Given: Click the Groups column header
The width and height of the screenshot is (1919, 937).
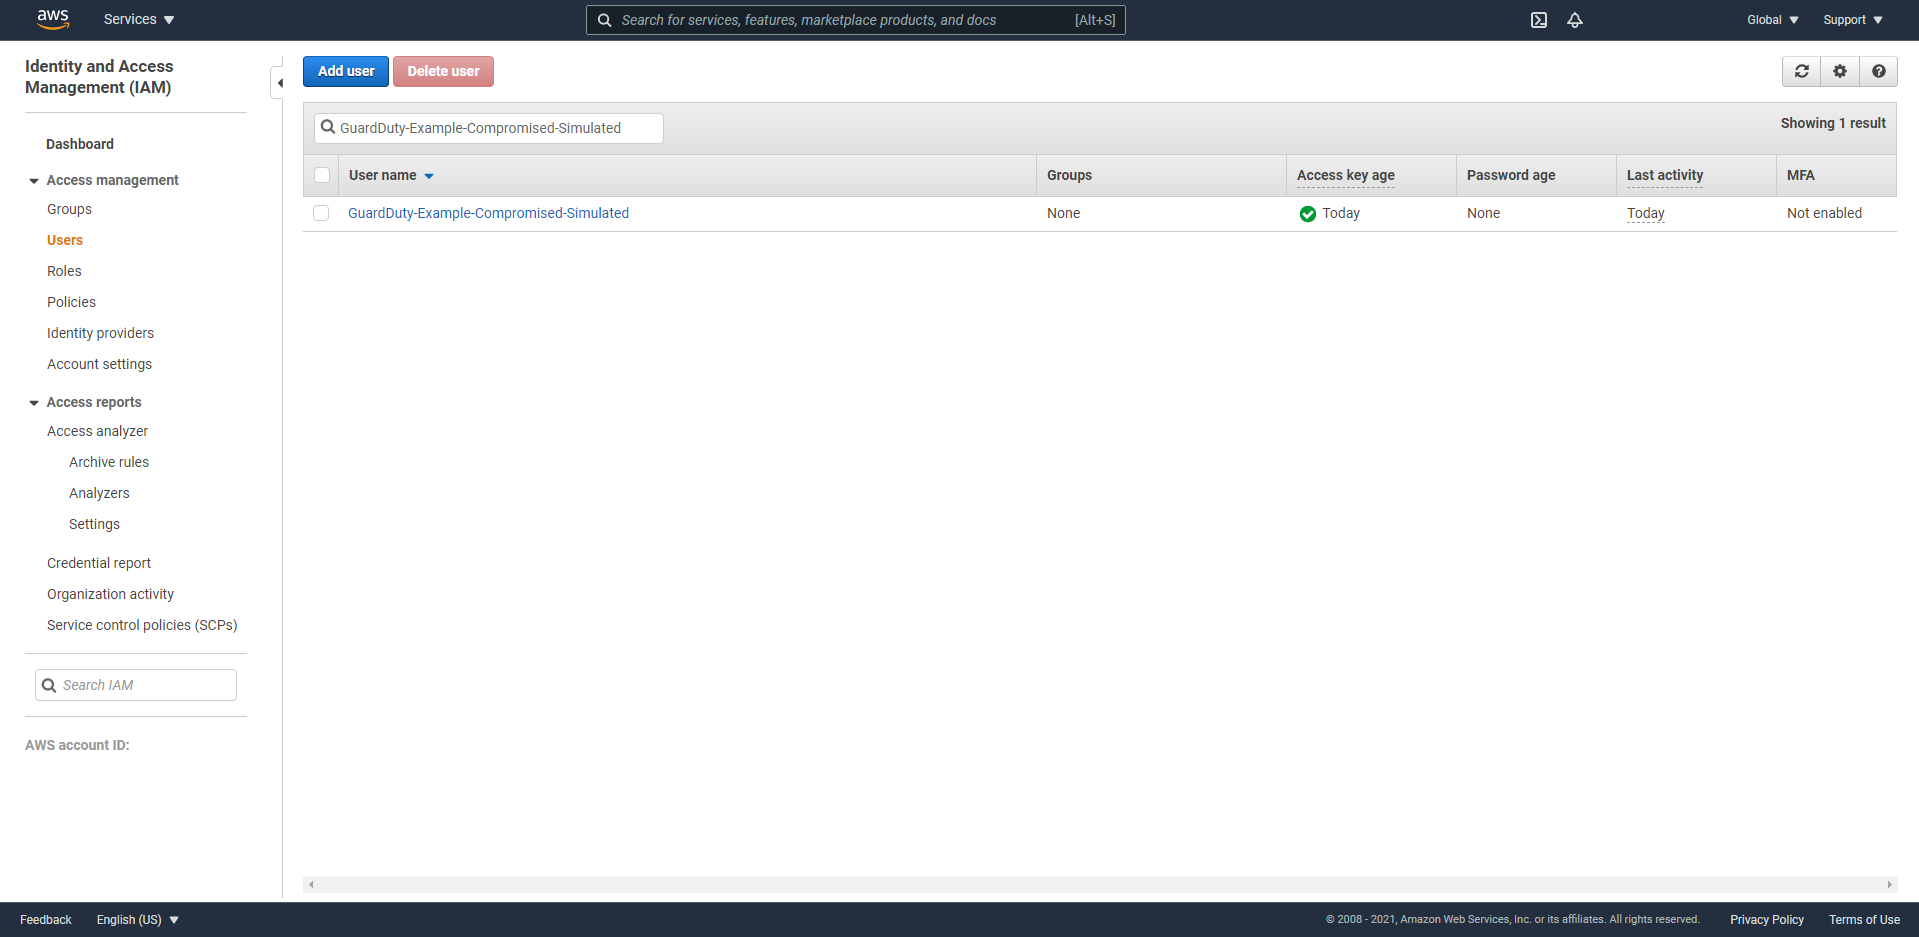Looking at the screenshot, I should click(1069, 175).
